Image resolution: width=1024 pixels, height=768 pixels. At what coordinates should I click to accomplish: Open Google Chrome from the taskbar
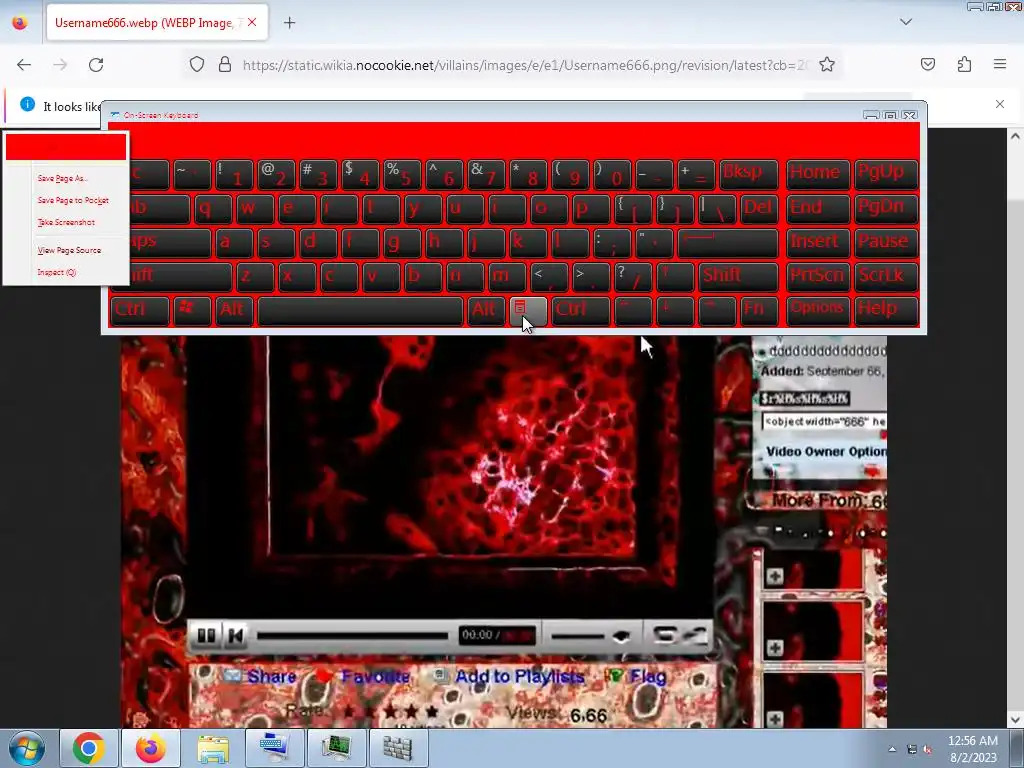pyautogui.click(x=89, y=748)
